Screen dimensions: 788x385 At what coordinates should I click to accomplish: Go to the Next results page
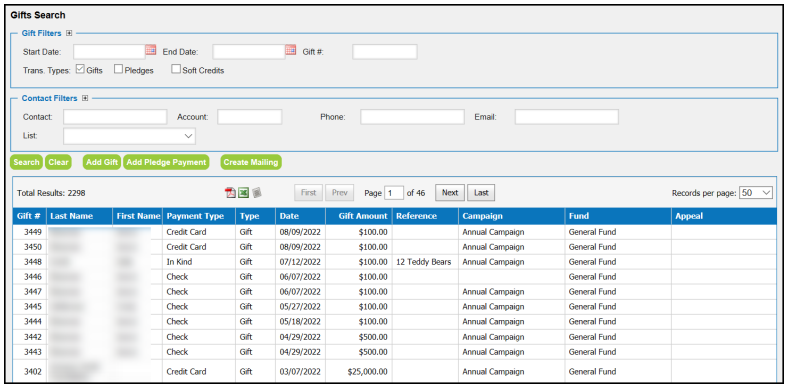(x=450, y=192)
